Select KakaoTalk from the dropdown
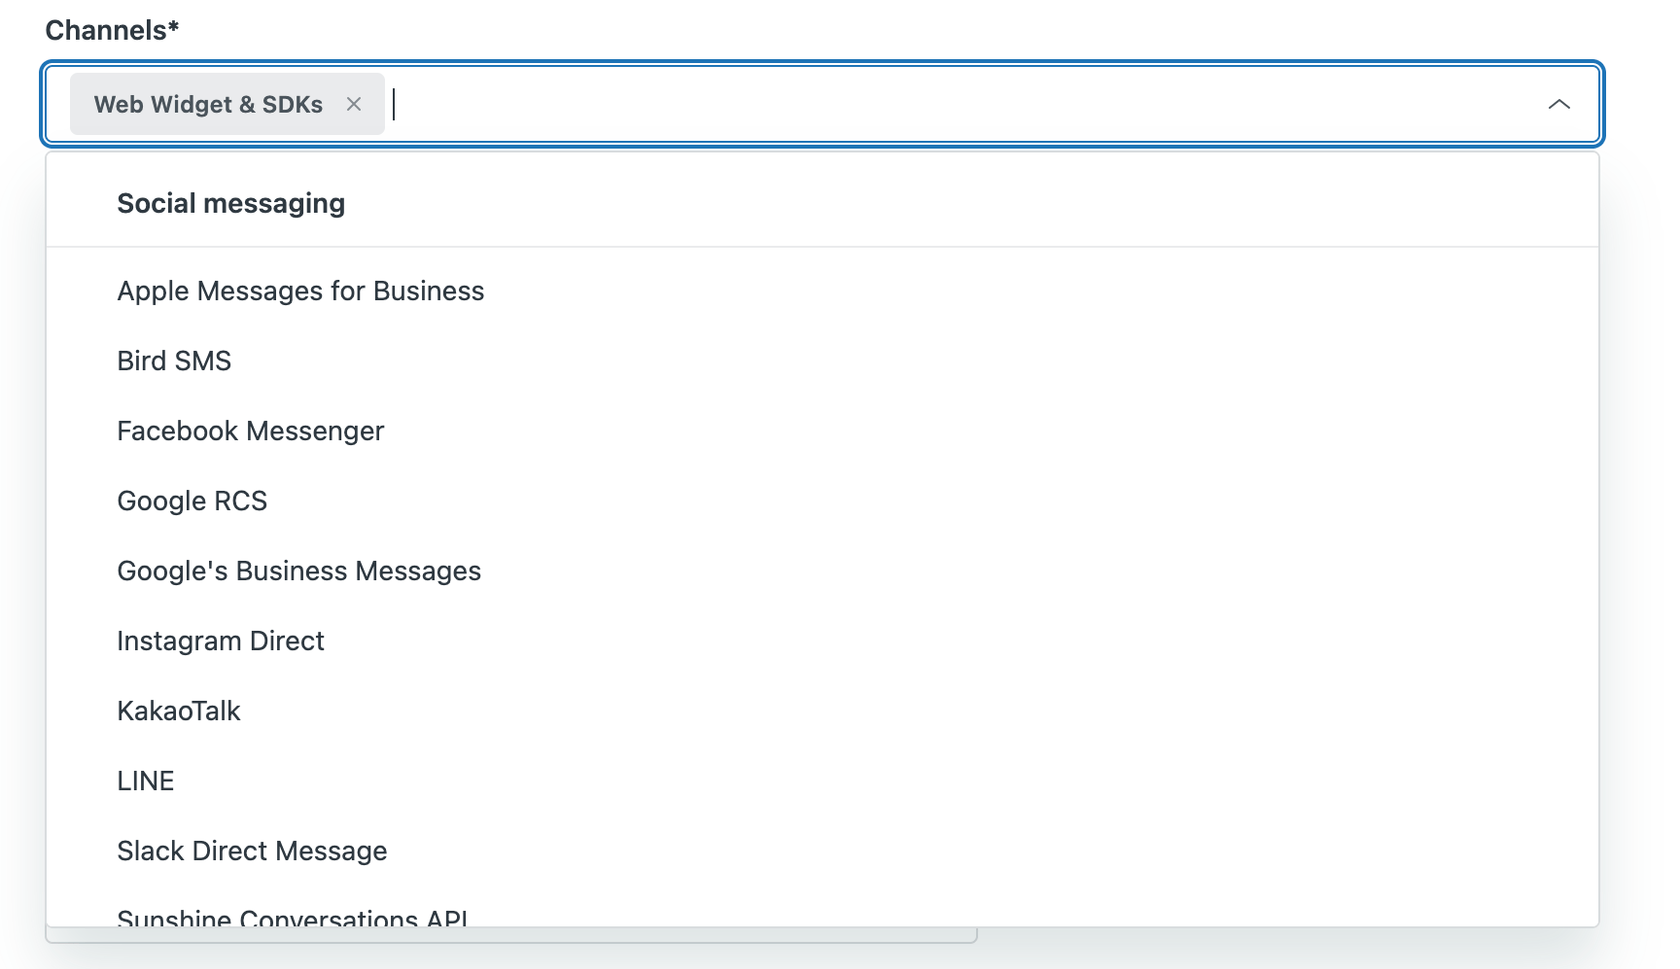The width and height of the screenshot is (1680, 969). pos(178,711)
